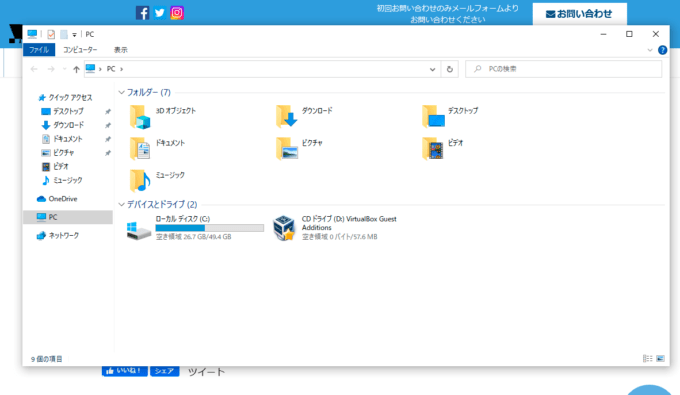Select OneDrive in the navigation pane
The height and width of the screenshot is (395, 680).
tap(57, 199)
